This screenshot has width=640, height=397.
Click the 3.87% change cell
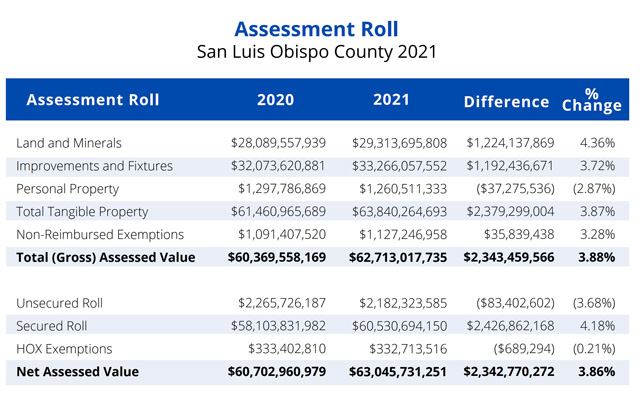598,211
